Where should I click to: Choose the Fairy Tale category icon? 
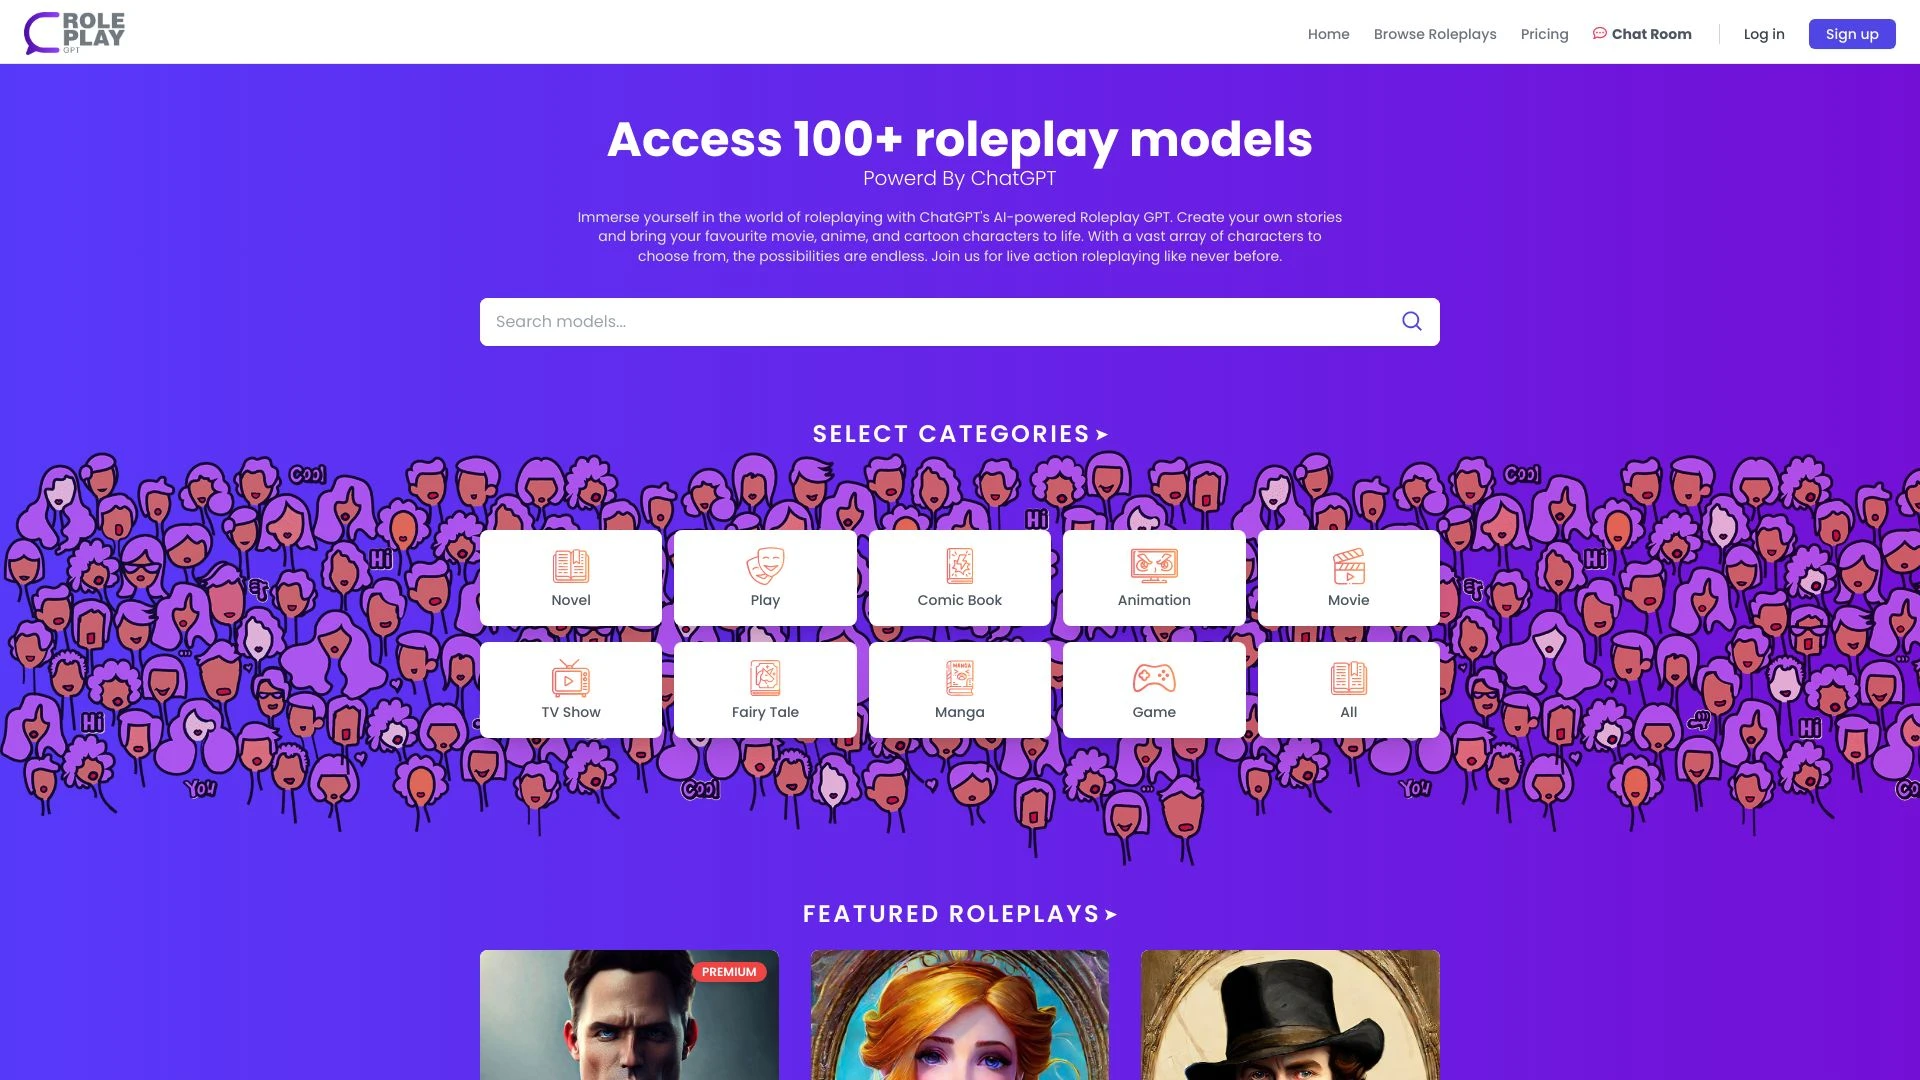pyautogui.click(x=765, y=678)
